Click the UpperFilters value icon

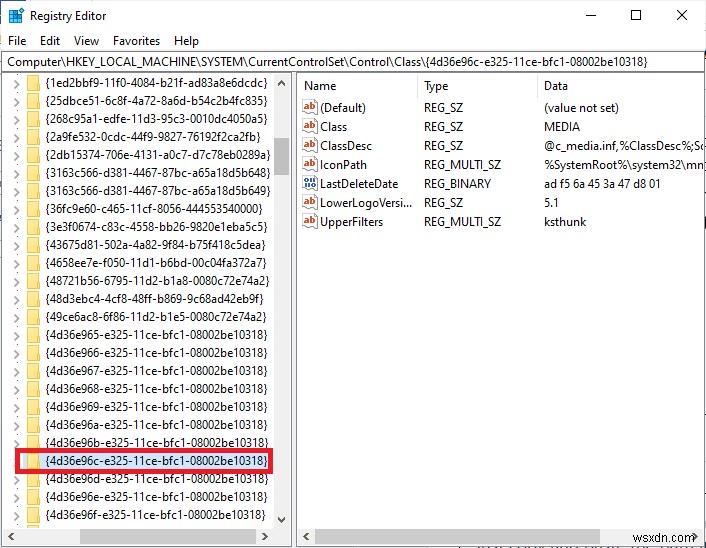click(309, 221)
